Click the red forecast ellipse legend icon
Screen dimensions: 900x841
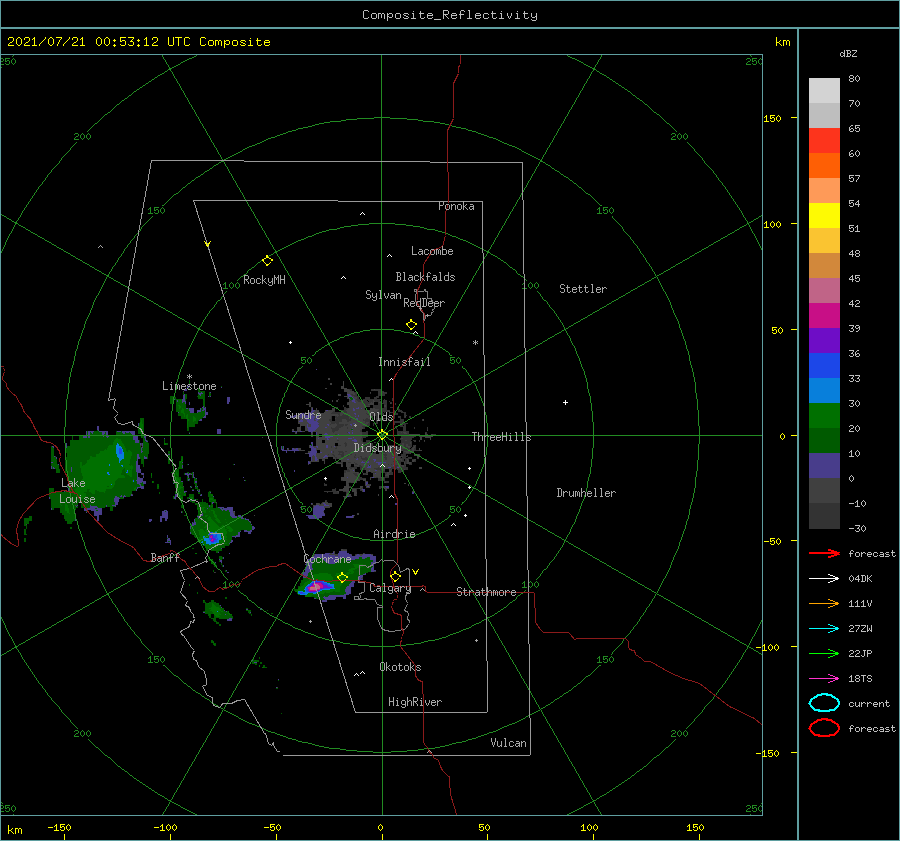[x=824, y=728]
